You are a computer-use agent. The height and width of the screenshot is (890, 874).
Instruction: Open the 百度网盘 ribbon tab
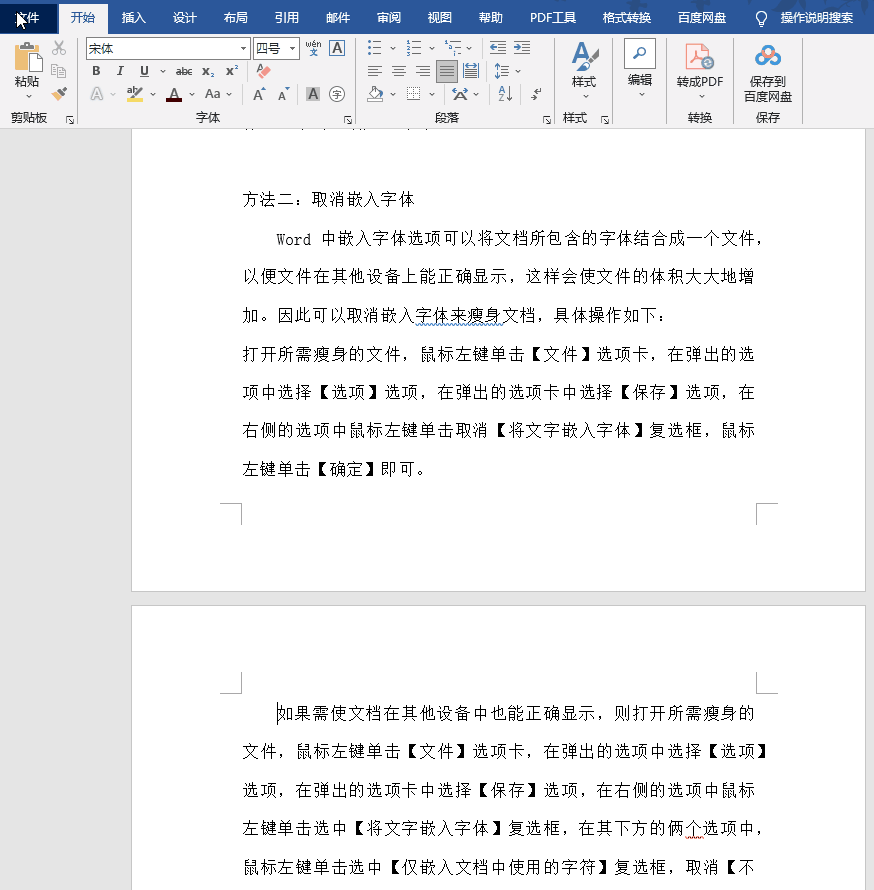(702, 18)
